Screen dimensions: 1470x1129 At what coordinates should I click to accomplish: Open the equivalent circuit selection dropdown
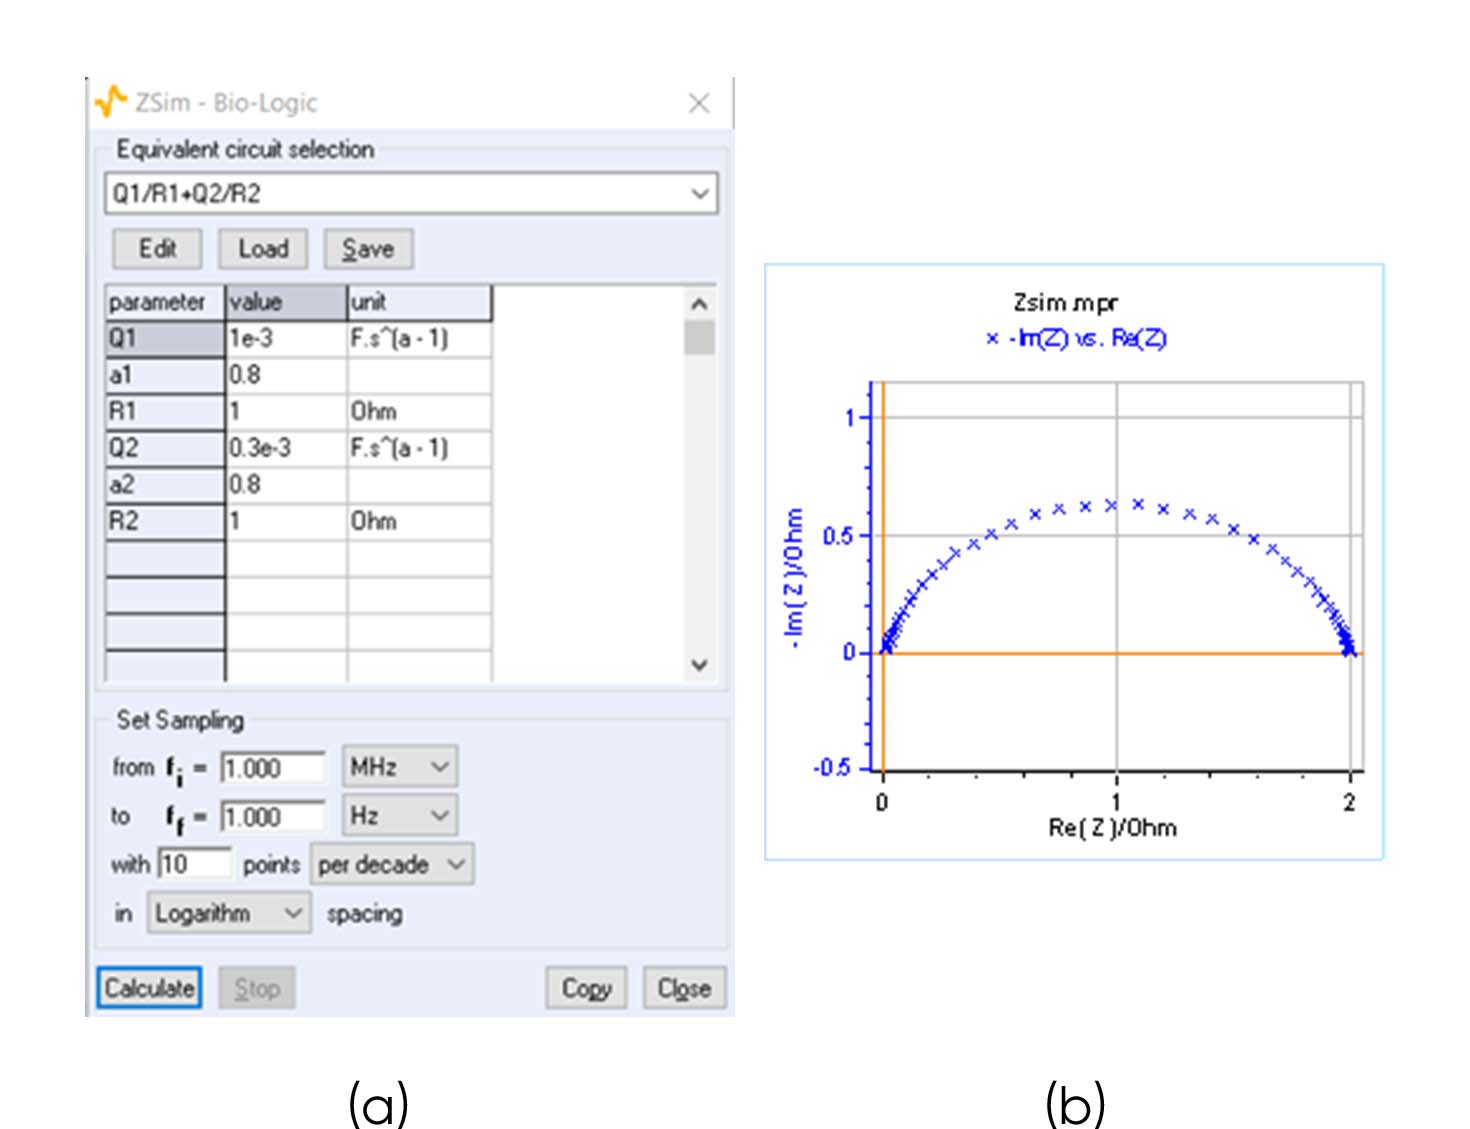pos(700,194)
